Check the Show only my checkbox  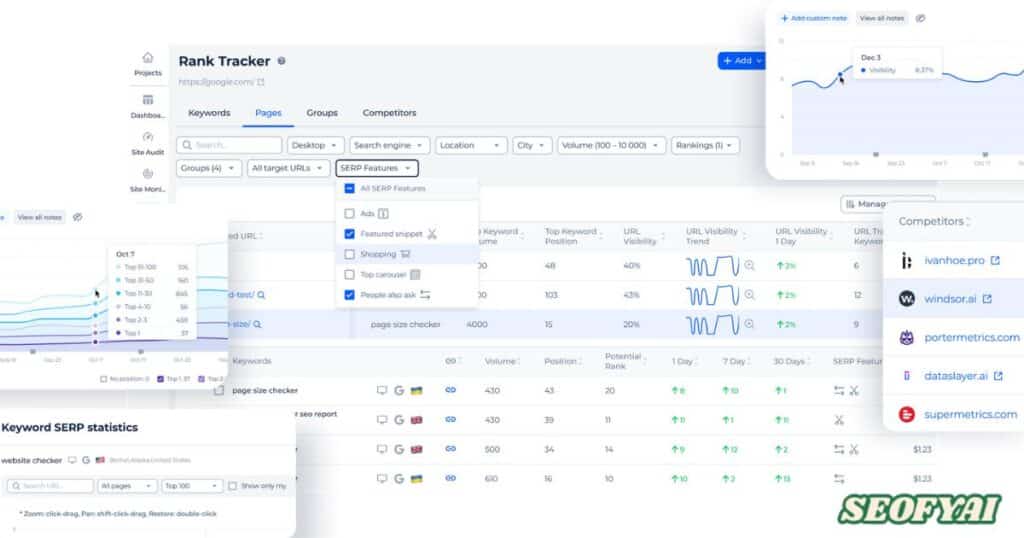pyautogui.click(x=232, y=486)
